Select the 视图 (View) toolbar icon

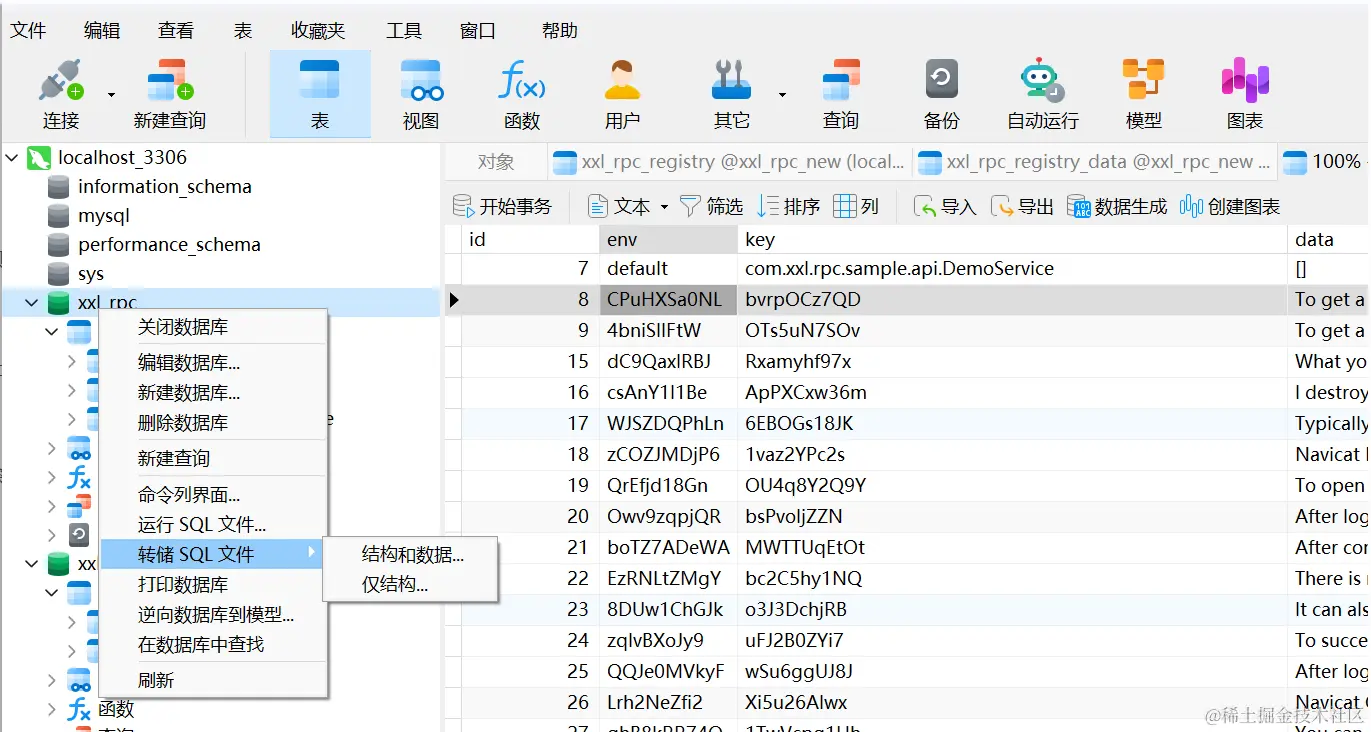(421, 93)
